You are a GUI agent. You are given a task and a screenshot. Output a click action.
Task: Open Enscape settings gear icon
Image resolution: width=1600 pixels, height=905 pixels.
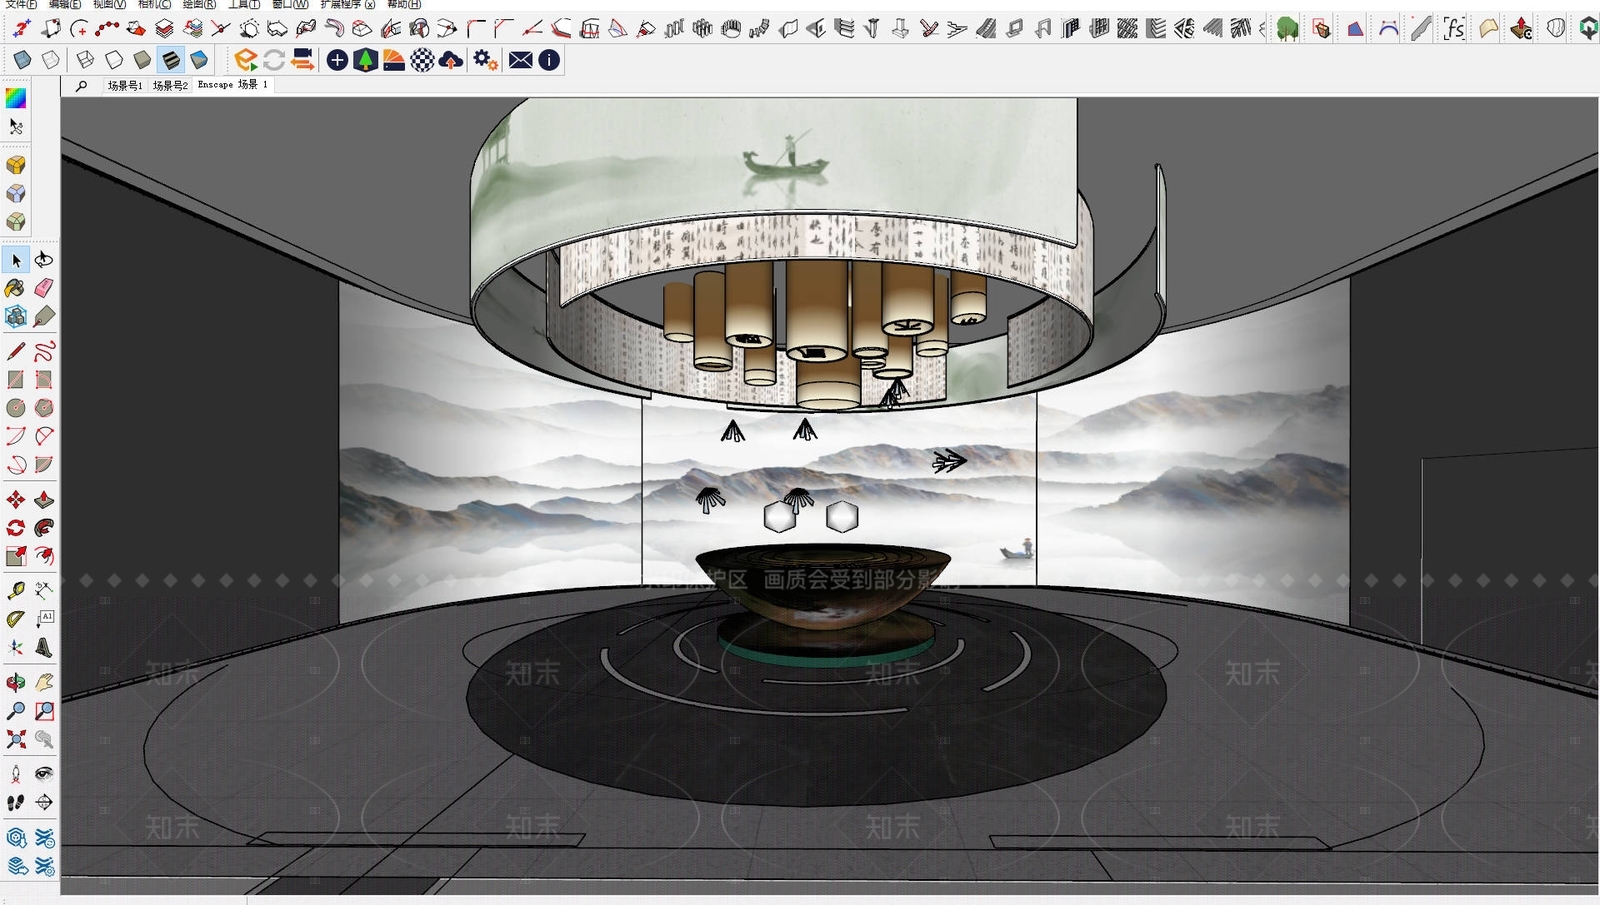pos(486,60)
